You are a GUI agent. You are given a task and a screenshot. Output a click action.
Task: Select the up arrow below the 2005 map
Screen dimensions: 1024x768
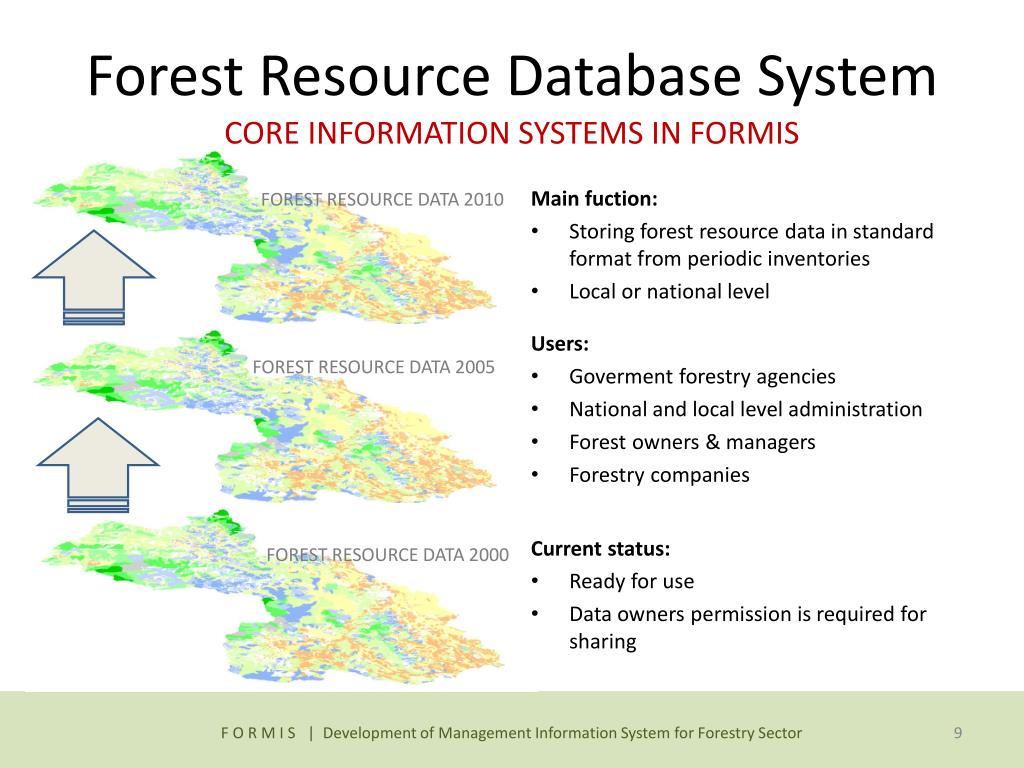pos(98,465)
